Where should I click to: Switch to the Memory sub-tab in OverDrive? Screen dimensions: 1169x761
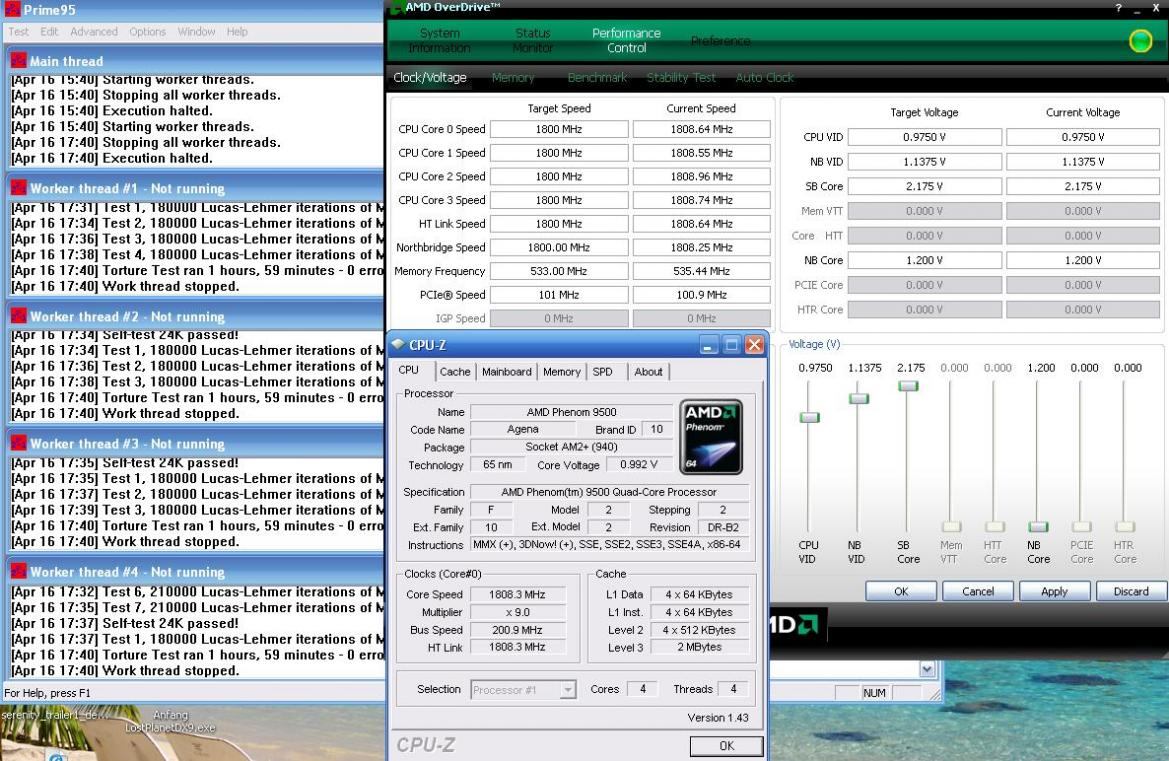513,78
